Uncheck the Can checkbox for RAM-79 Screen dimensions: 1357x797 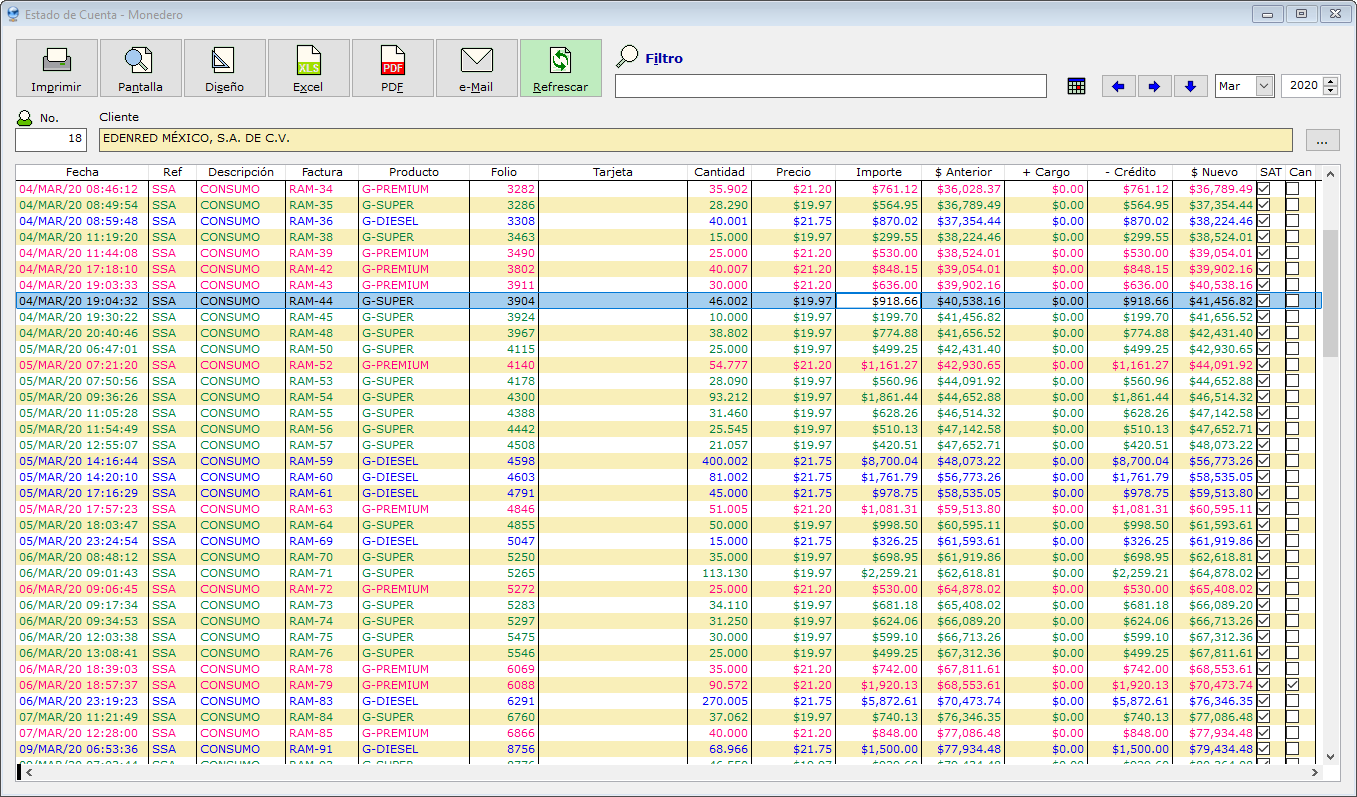click(1292, 685)
